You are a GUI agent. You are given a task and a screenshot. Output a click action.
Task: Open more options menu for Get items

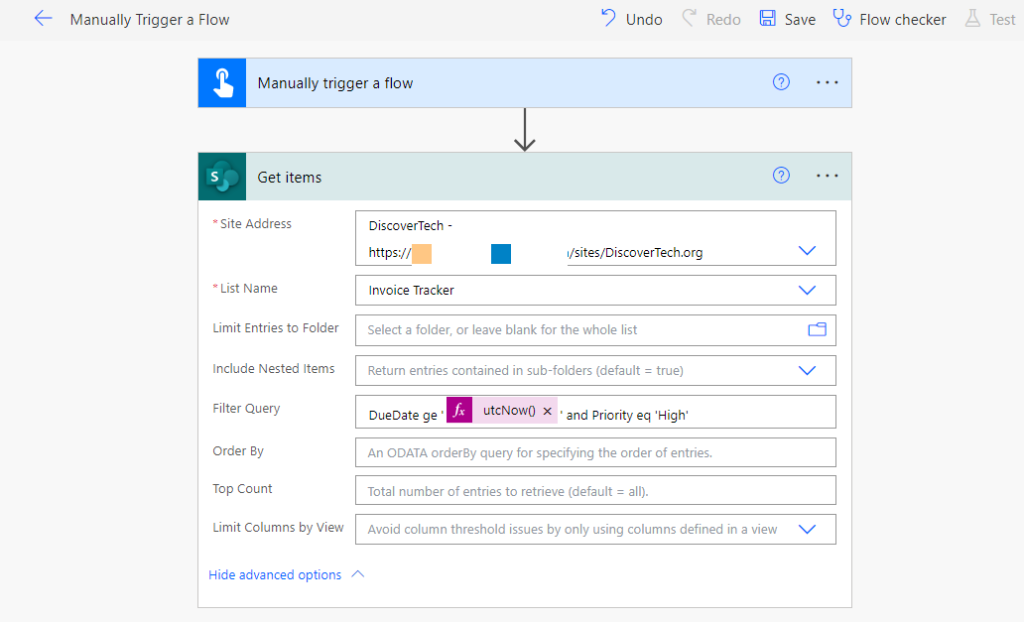coord(827,176)
